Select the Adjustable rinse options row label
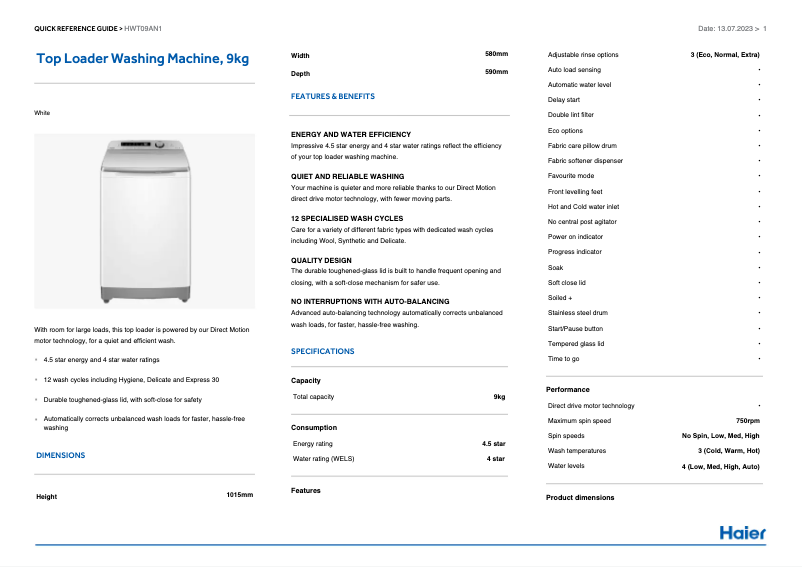Image resolution: width=802 pixels, height=567 pixels. (583, 54)
